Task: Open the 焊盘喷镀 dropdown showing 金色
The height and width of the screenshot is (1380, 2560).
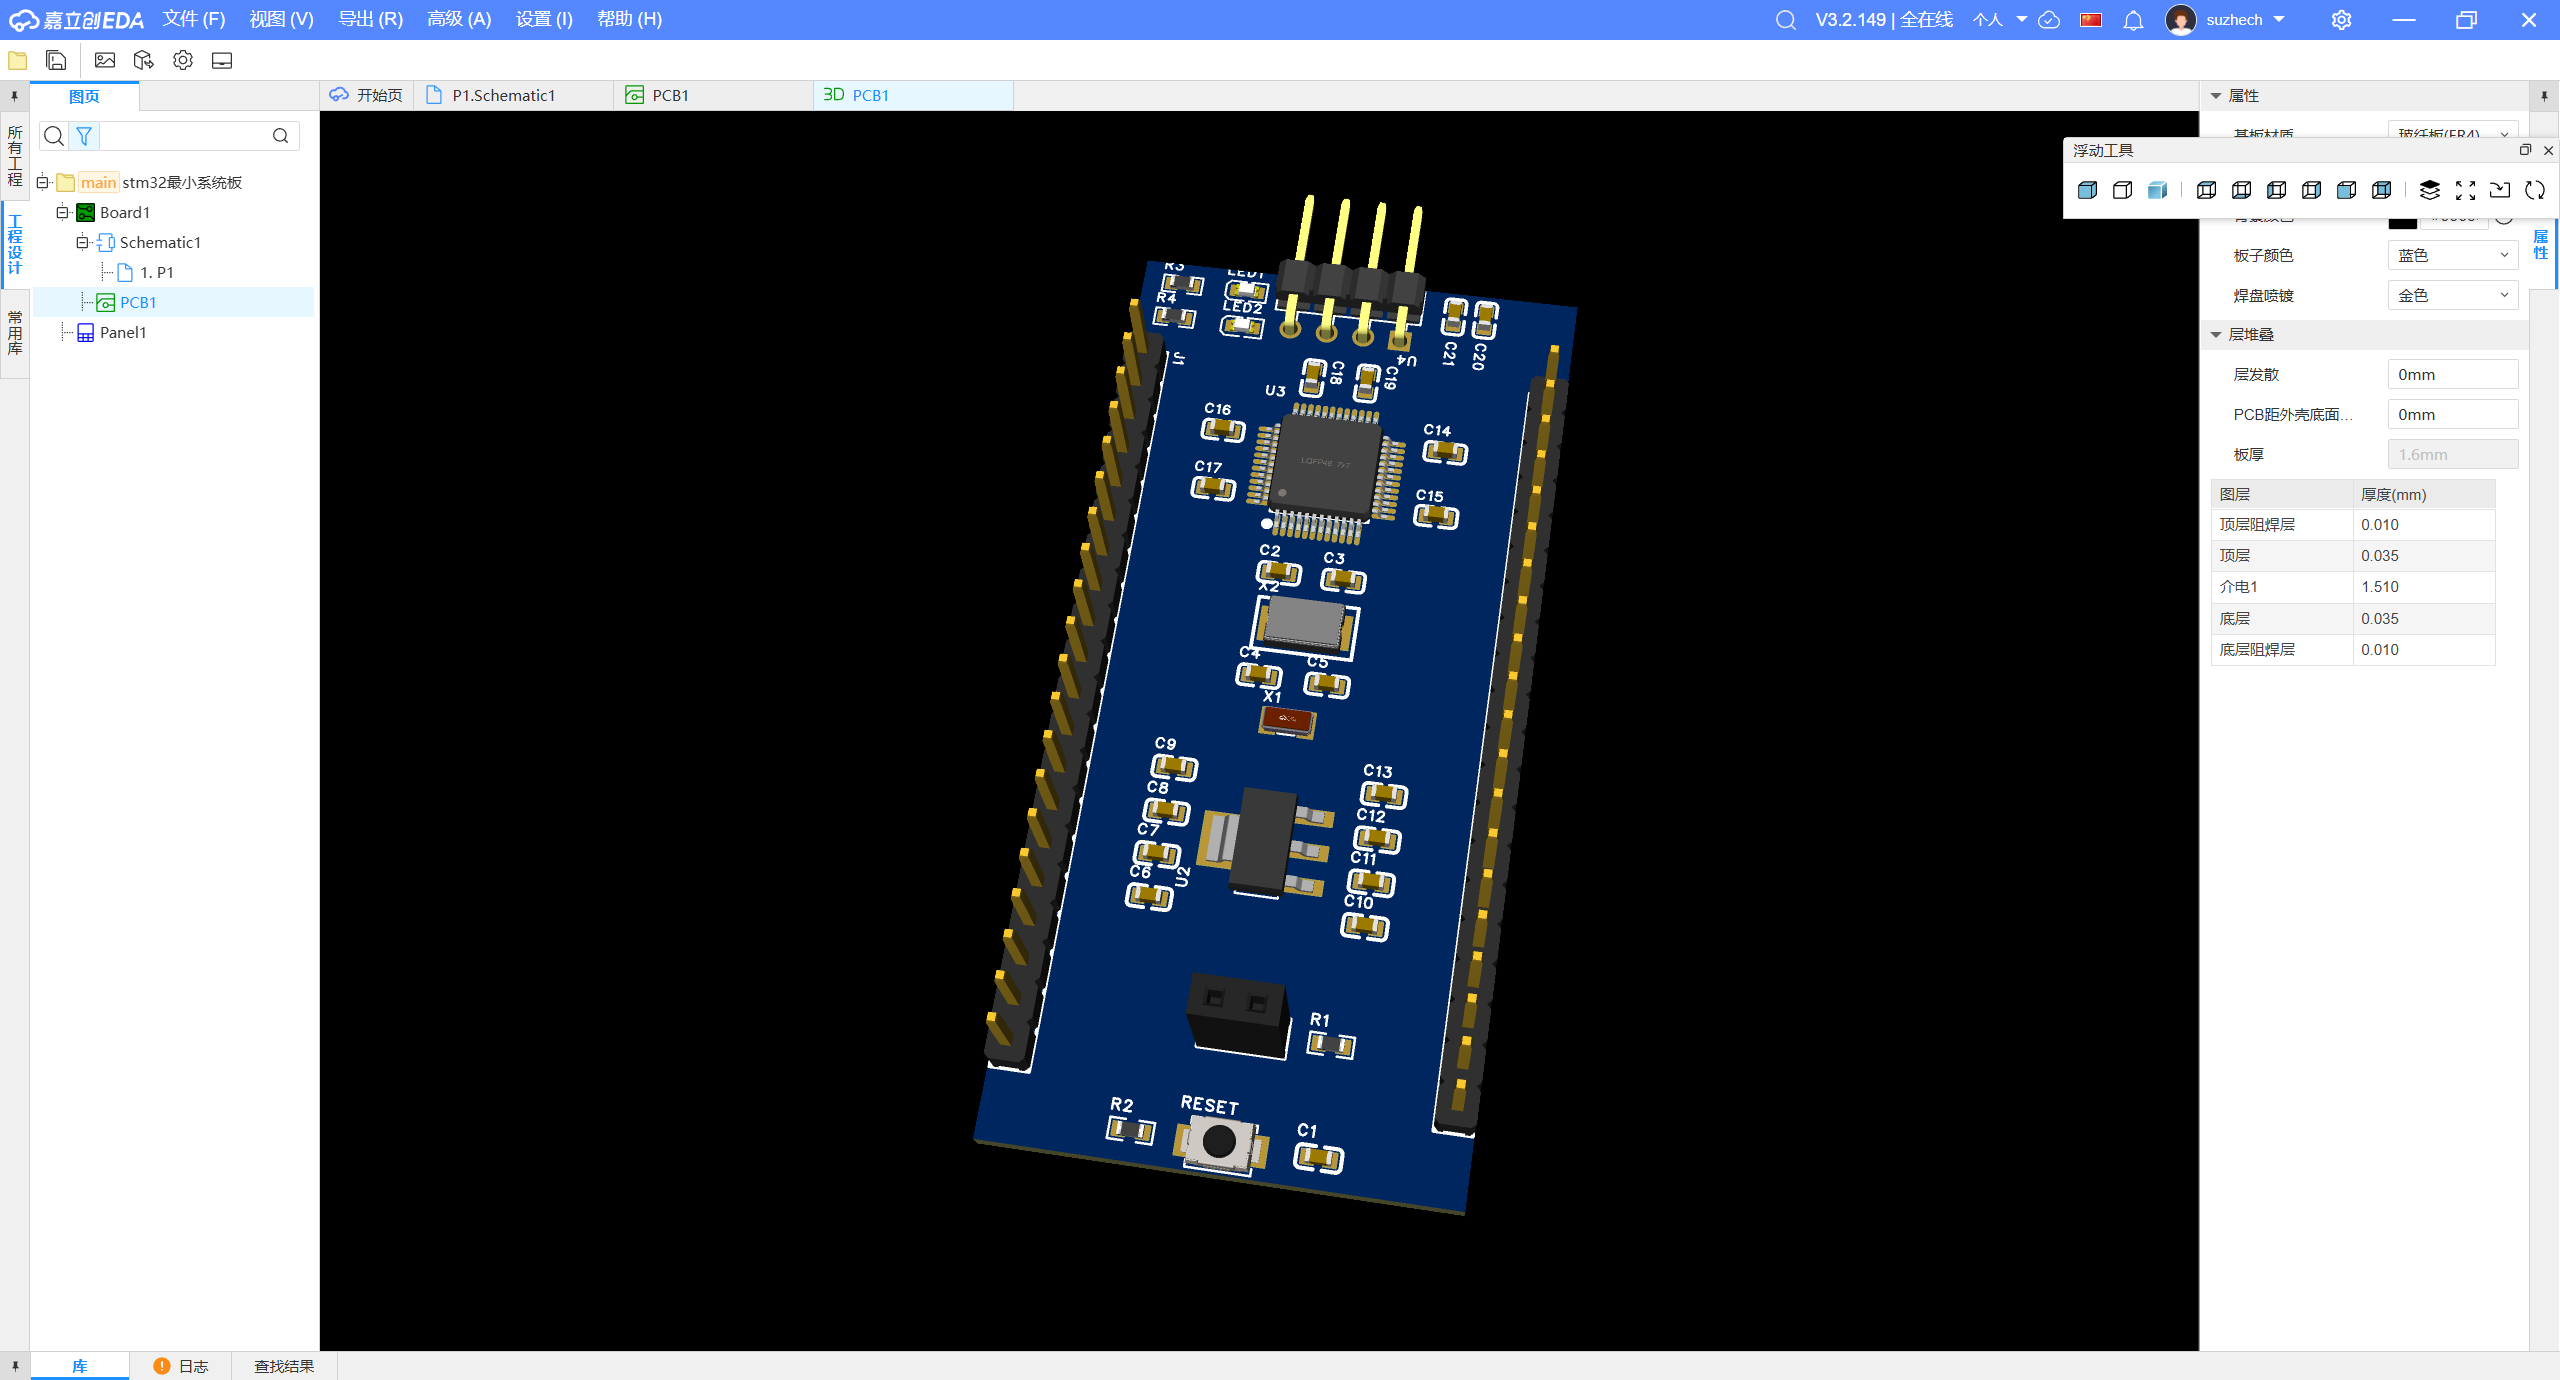Action: 2453,296
